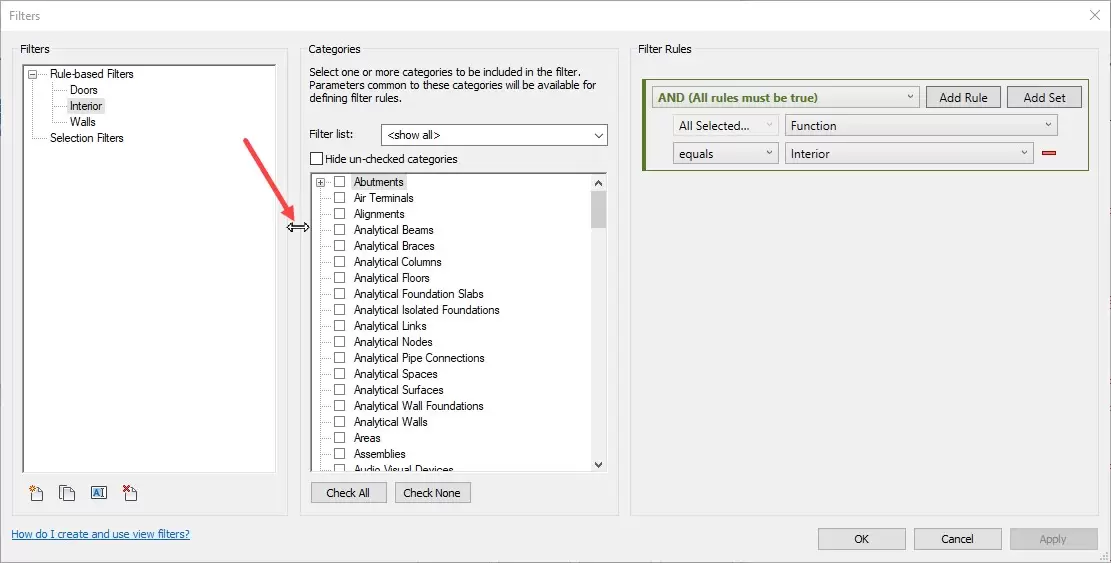Open the Function parameter combo box

coord(921,126)
